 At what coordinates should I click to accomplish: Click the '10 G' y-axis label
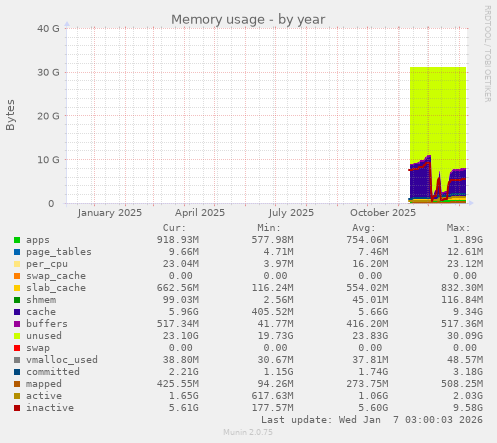click(x=48, y=160)
